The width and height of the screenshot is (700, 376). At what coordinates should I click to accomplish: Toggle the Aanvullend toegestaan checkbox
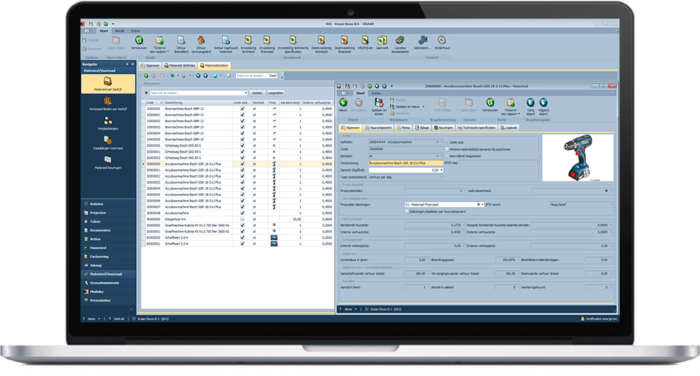pyautogui.click(x=447, y=156)
